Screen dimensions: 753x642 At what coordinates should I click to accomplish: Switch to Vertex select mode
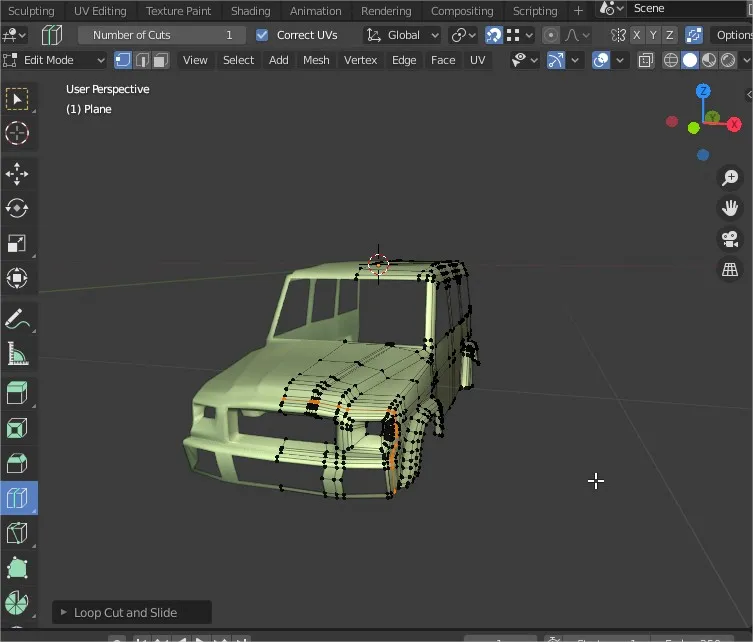click(x=123, y=61)
